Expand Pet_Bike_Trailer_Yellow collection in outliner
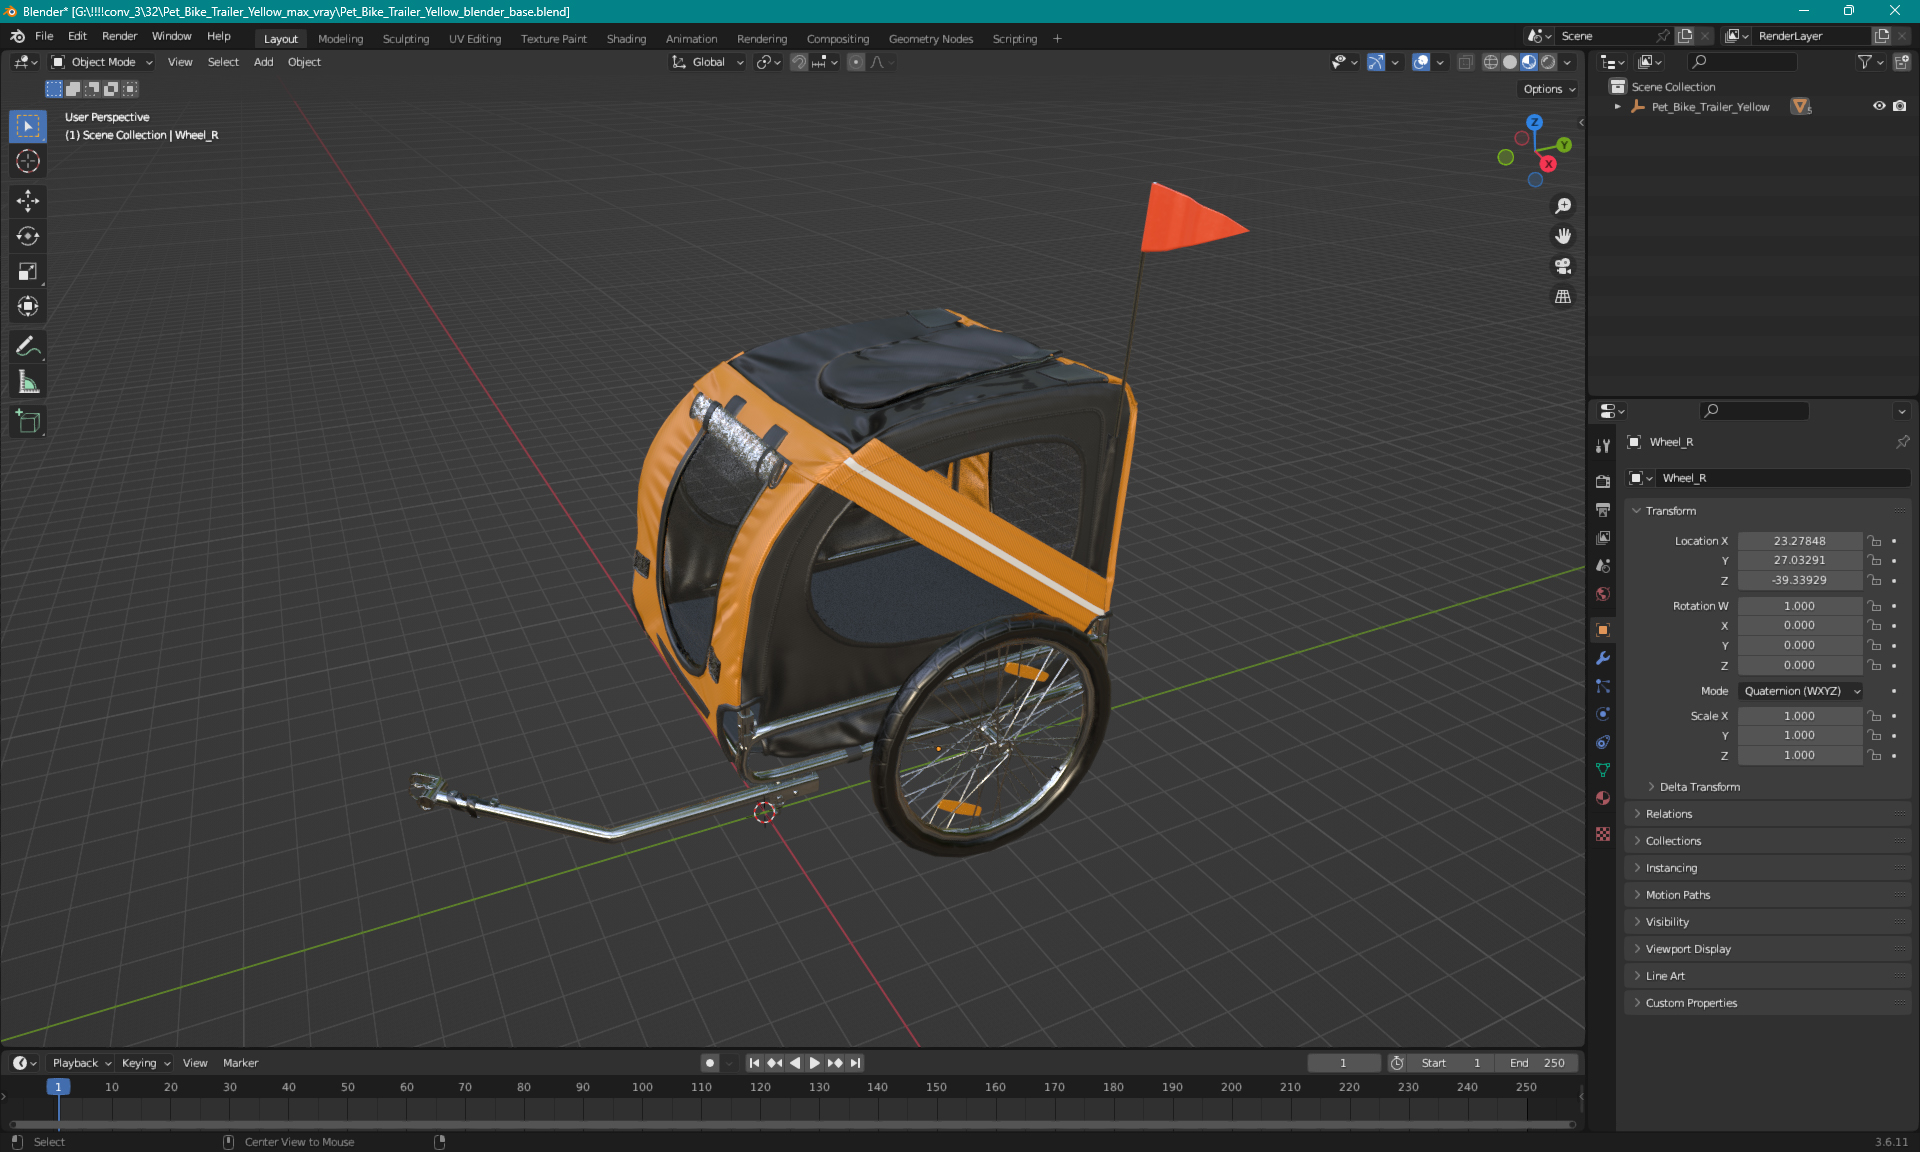 (x=1617, y=106)
